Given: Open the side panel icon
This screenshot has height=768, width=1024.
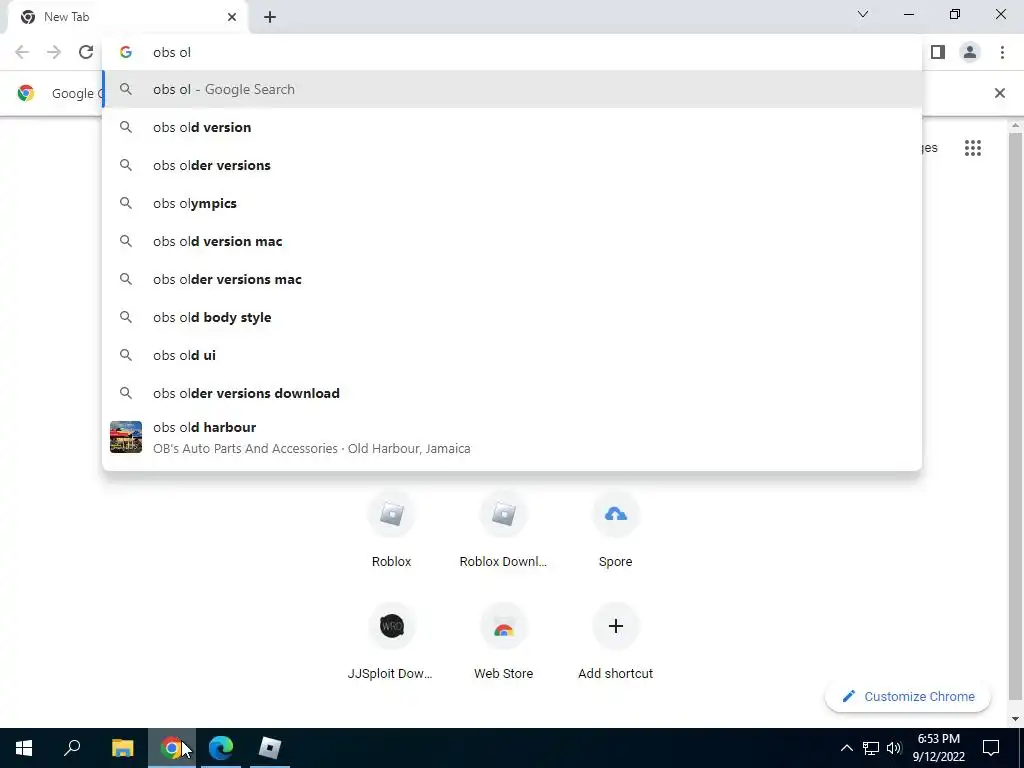Looking at the screenshot, I should [938, 52].
